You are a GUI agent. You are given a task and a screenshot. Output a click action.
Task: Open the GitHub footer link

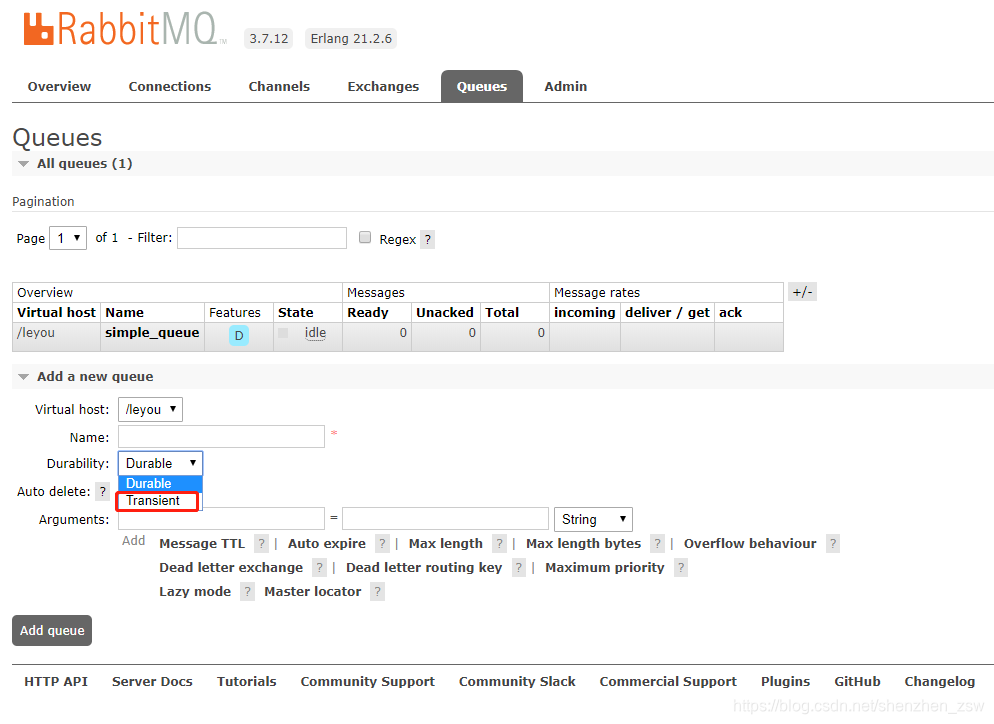857,682
